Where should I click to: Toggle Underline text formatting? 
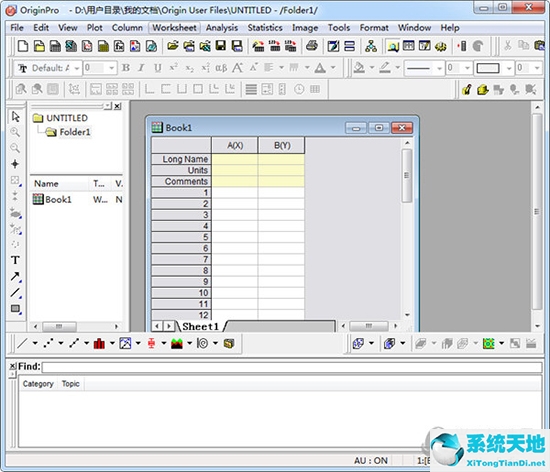158,68
